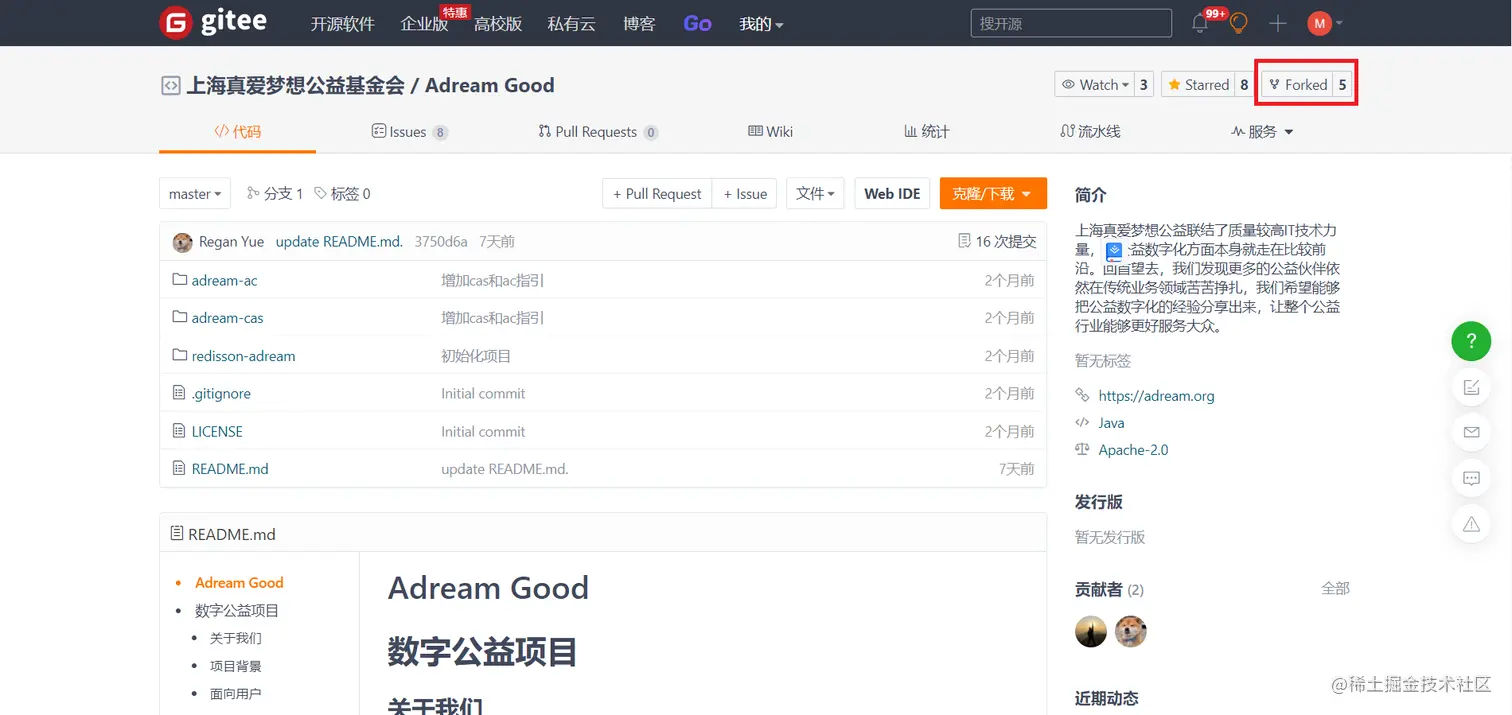The width and height of the screenshot is (1512, 715).
Task: Click the floating edit feedback icon
Action: 1471,387
